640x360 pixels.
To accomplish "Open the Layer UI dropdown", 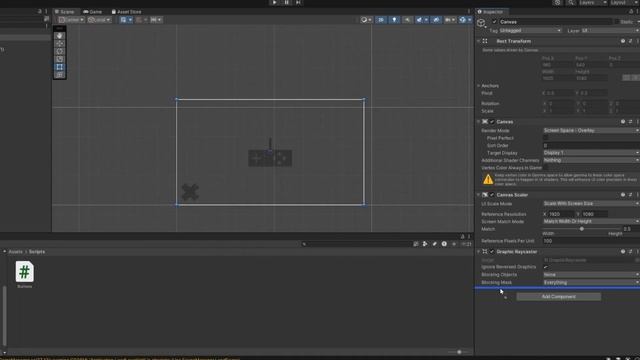I will 610,31.
